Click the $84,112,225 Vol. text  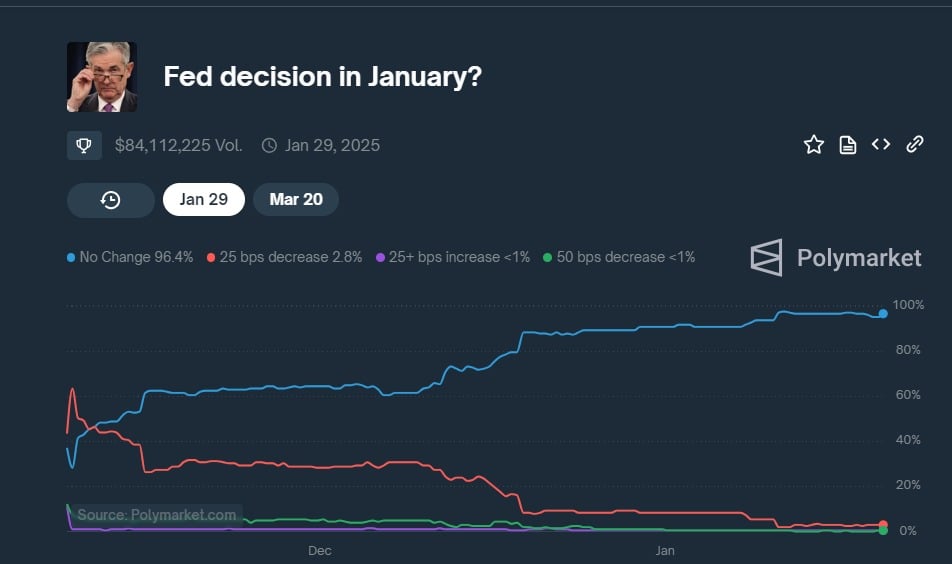point(178,146)
